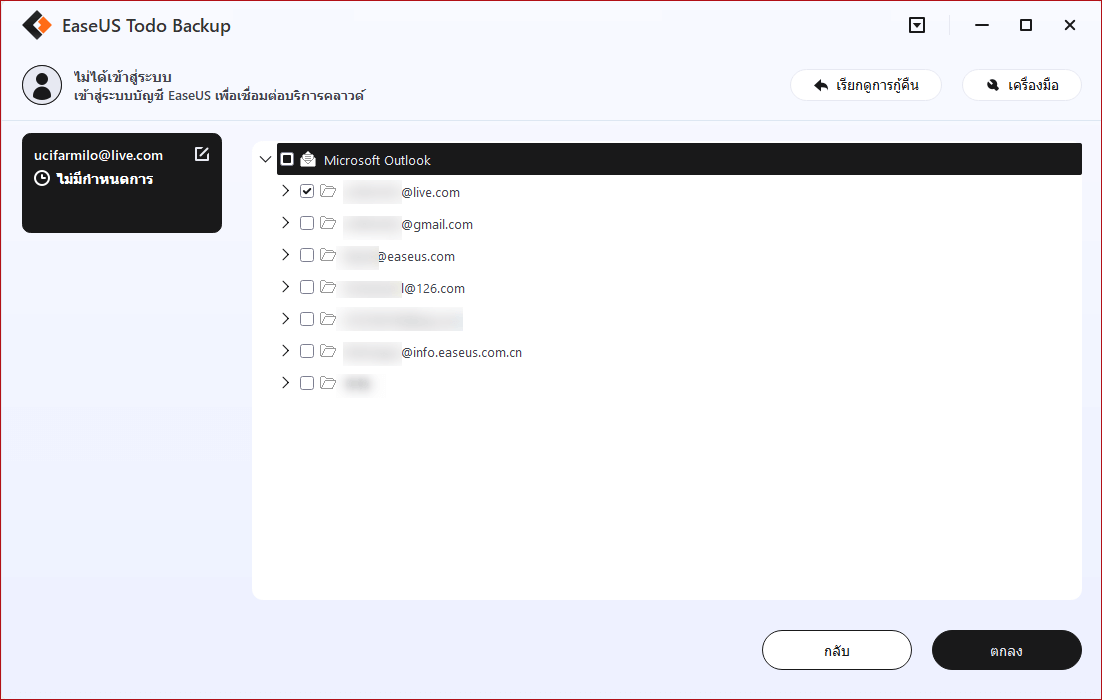
Task: Uncheck the @live.com account checkbox
Action: tap(306, 191)
